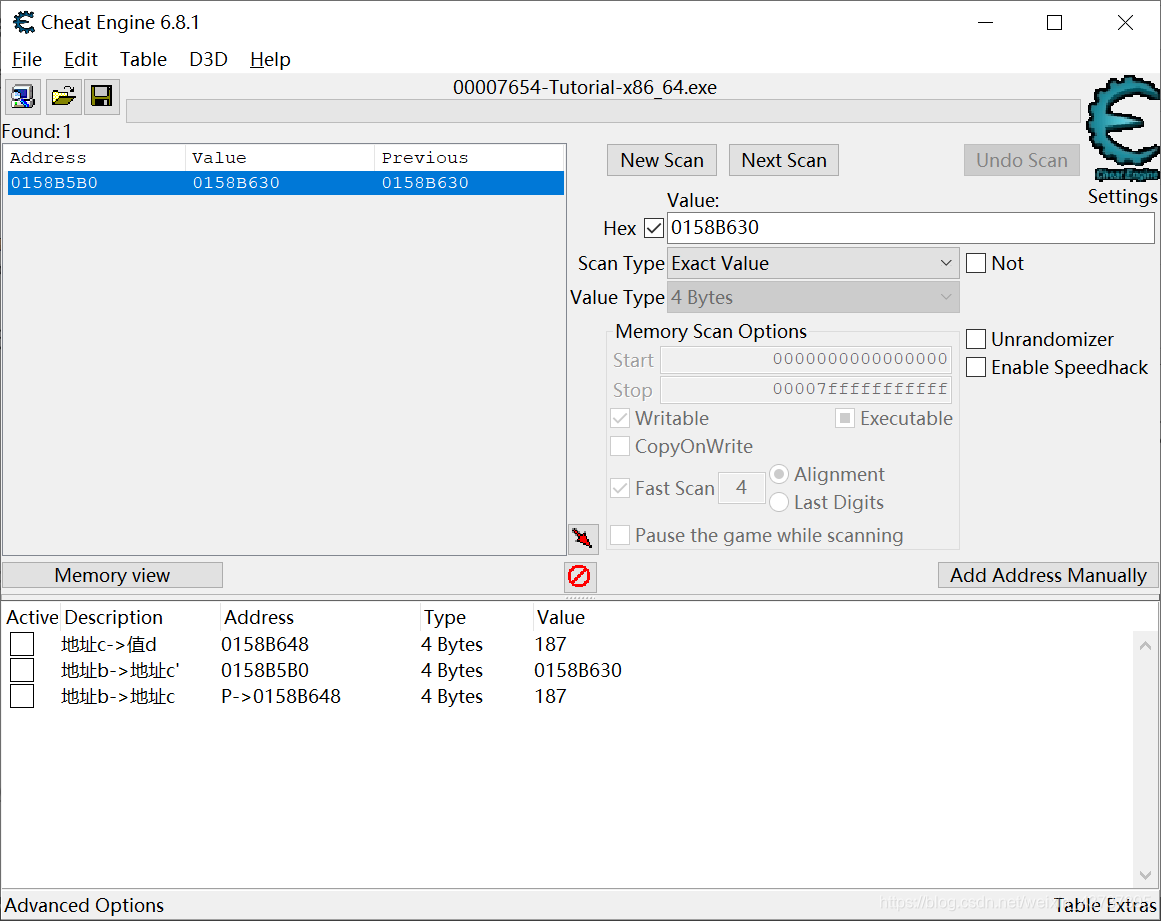The width and height of the screenshot is (1161, 921).
Task: Click the pointer address P->0158B648
Action: click(281, 696)
